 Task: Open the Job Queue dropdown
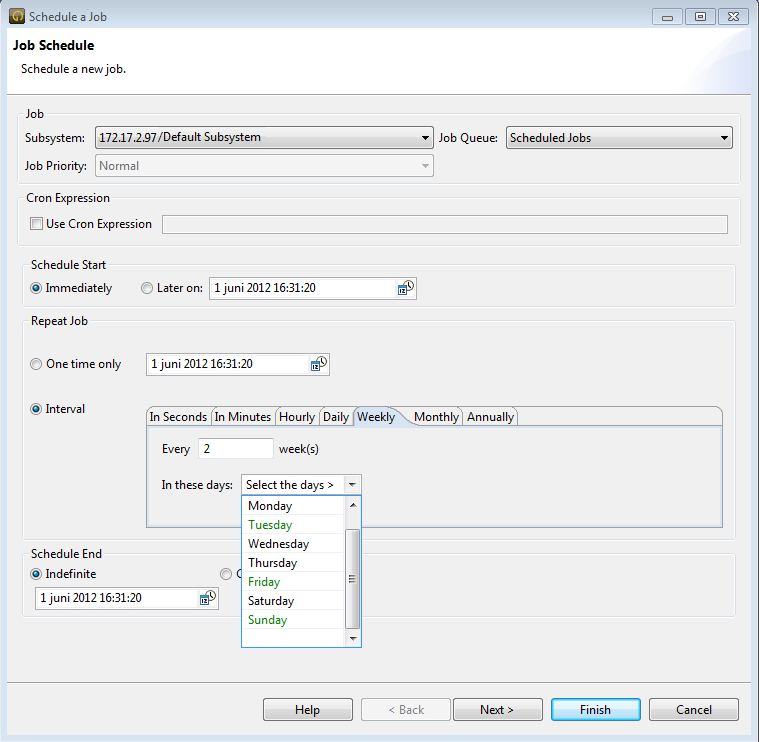click(x=724, y=138)
